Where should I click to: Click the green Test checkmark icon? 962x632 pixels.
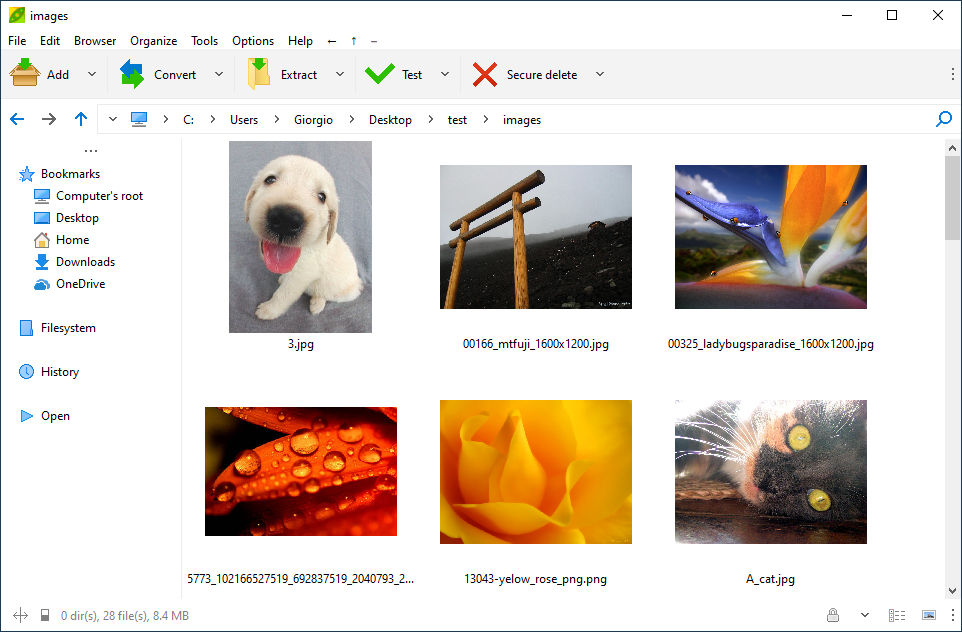(380, 74)
